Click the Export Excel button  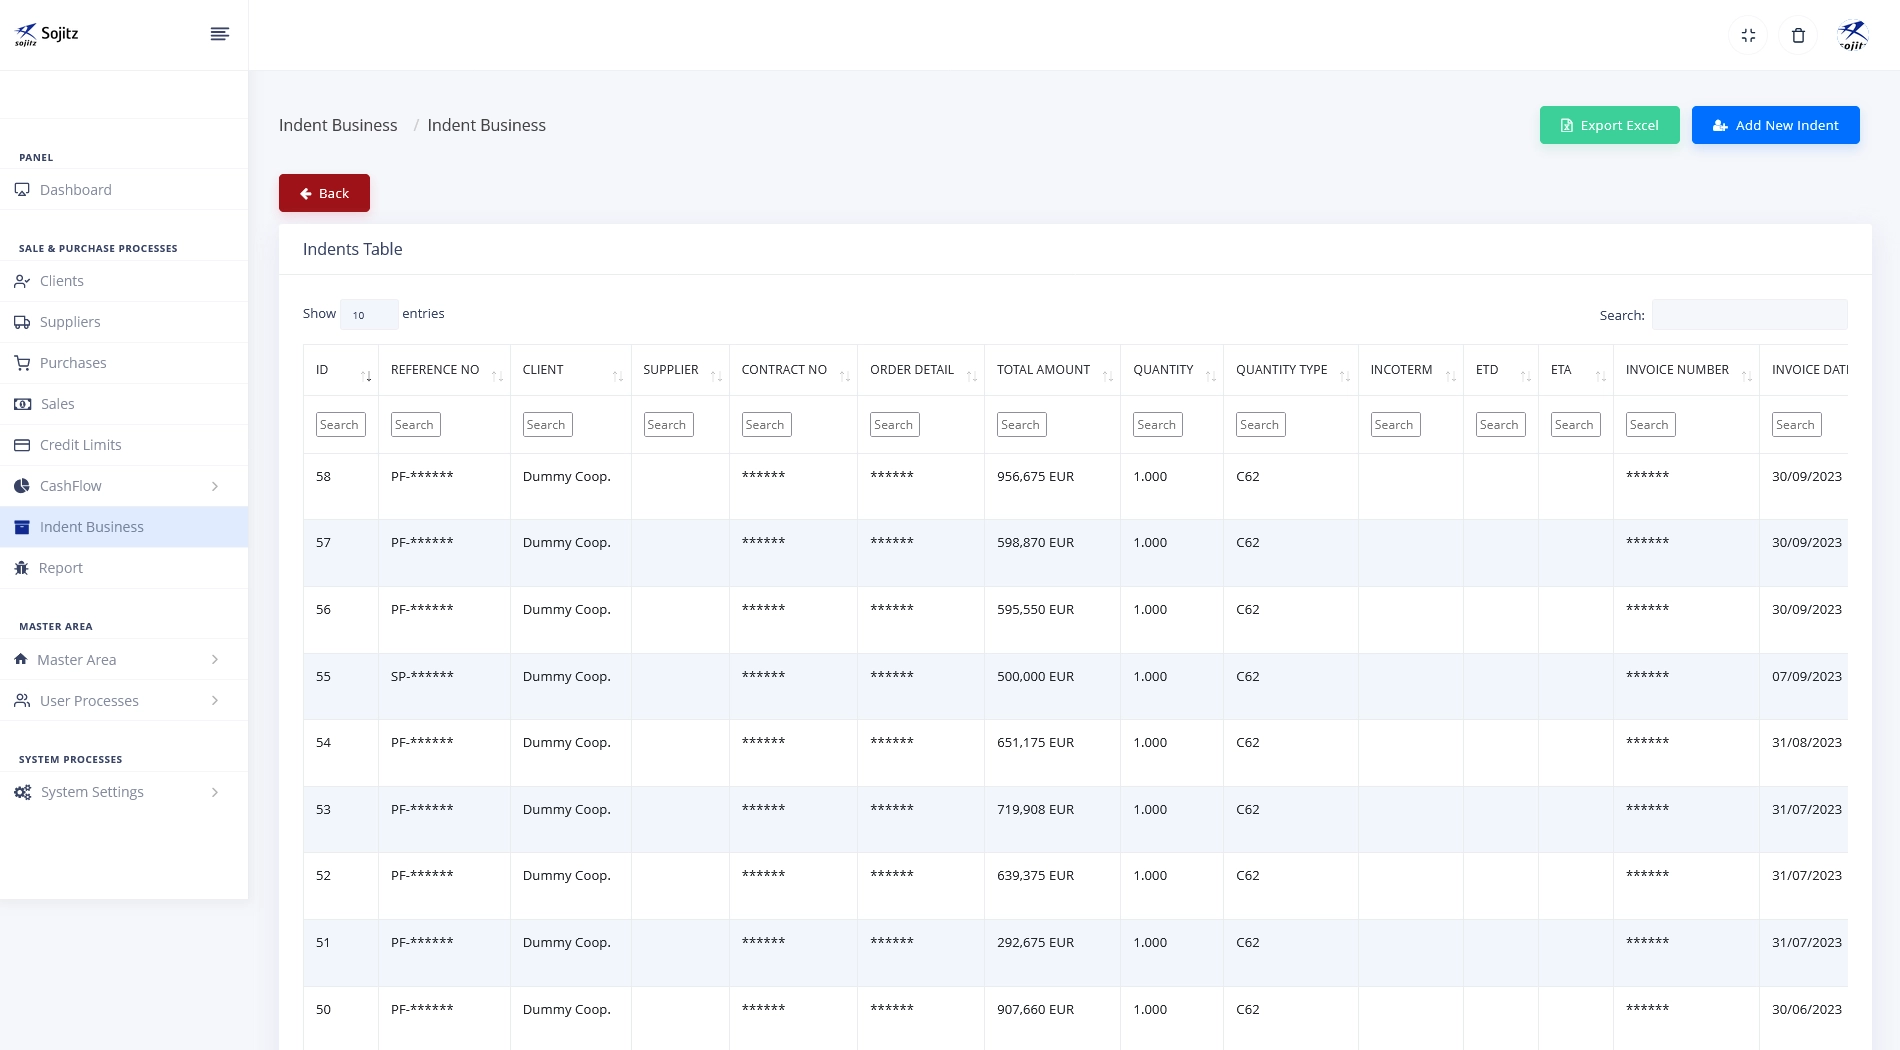pos(1609,125)
